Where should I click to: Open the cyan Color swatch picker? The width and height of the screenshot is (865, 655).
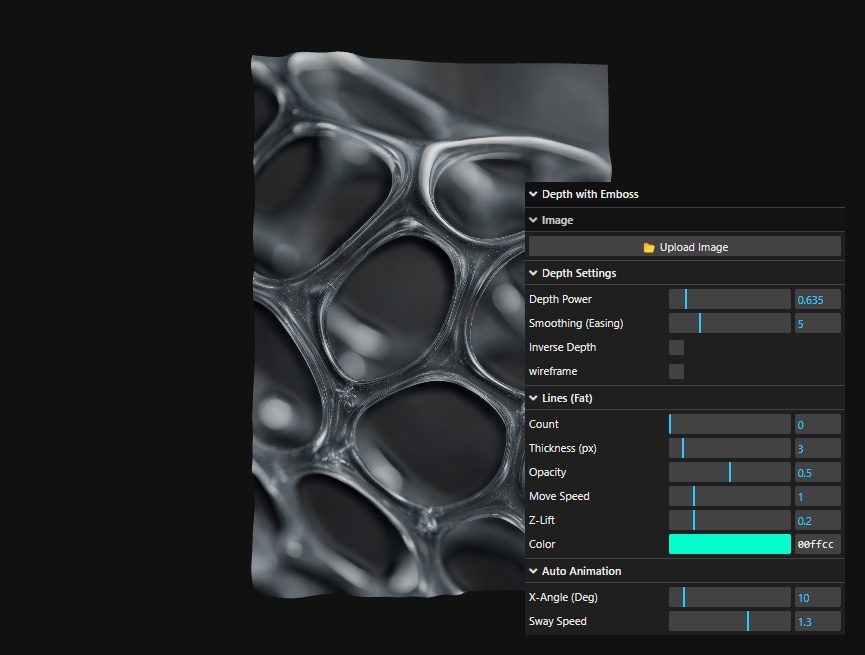729,544
